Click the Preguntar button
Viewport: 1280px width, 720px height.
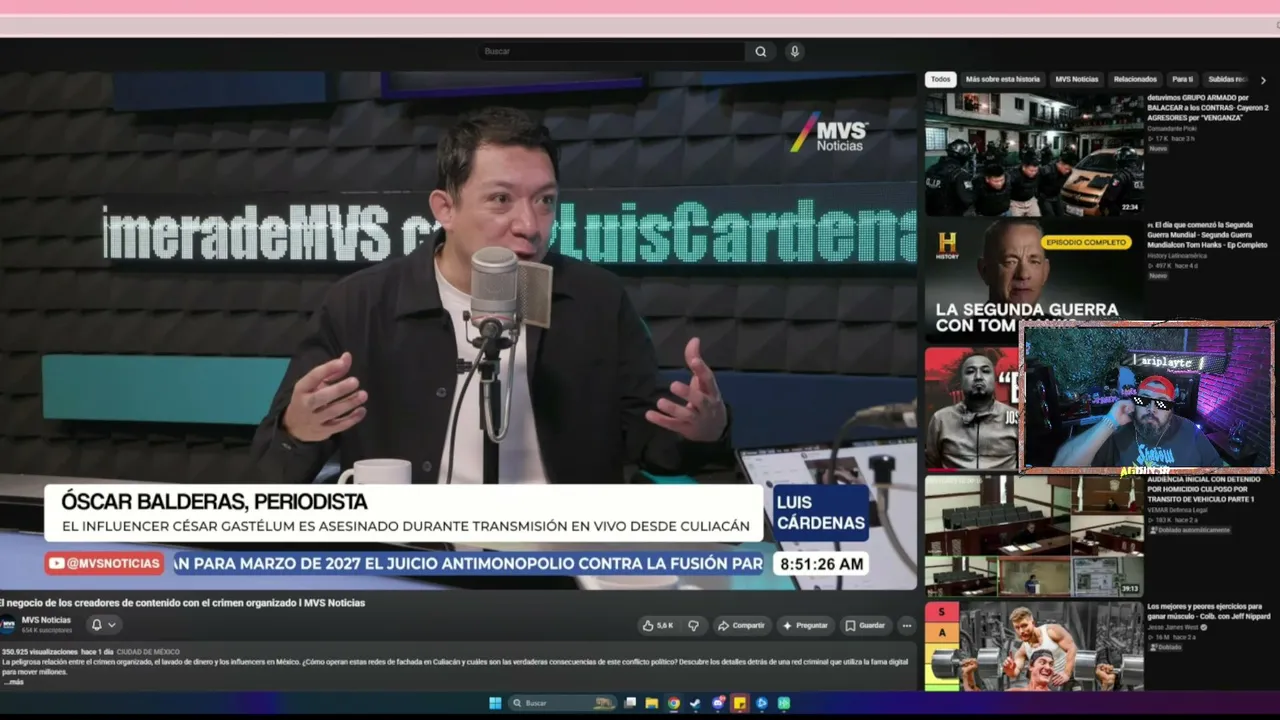click(806, 626)
